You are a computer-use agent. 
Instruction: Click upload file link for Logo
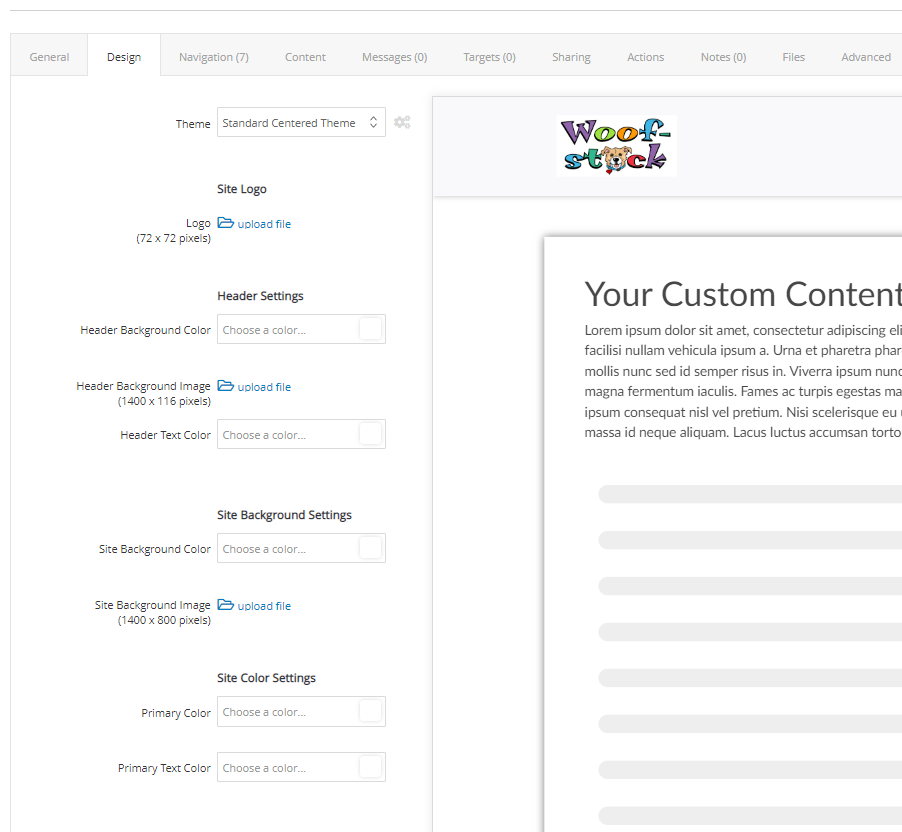pyautogui.click(x=264, y=224)
